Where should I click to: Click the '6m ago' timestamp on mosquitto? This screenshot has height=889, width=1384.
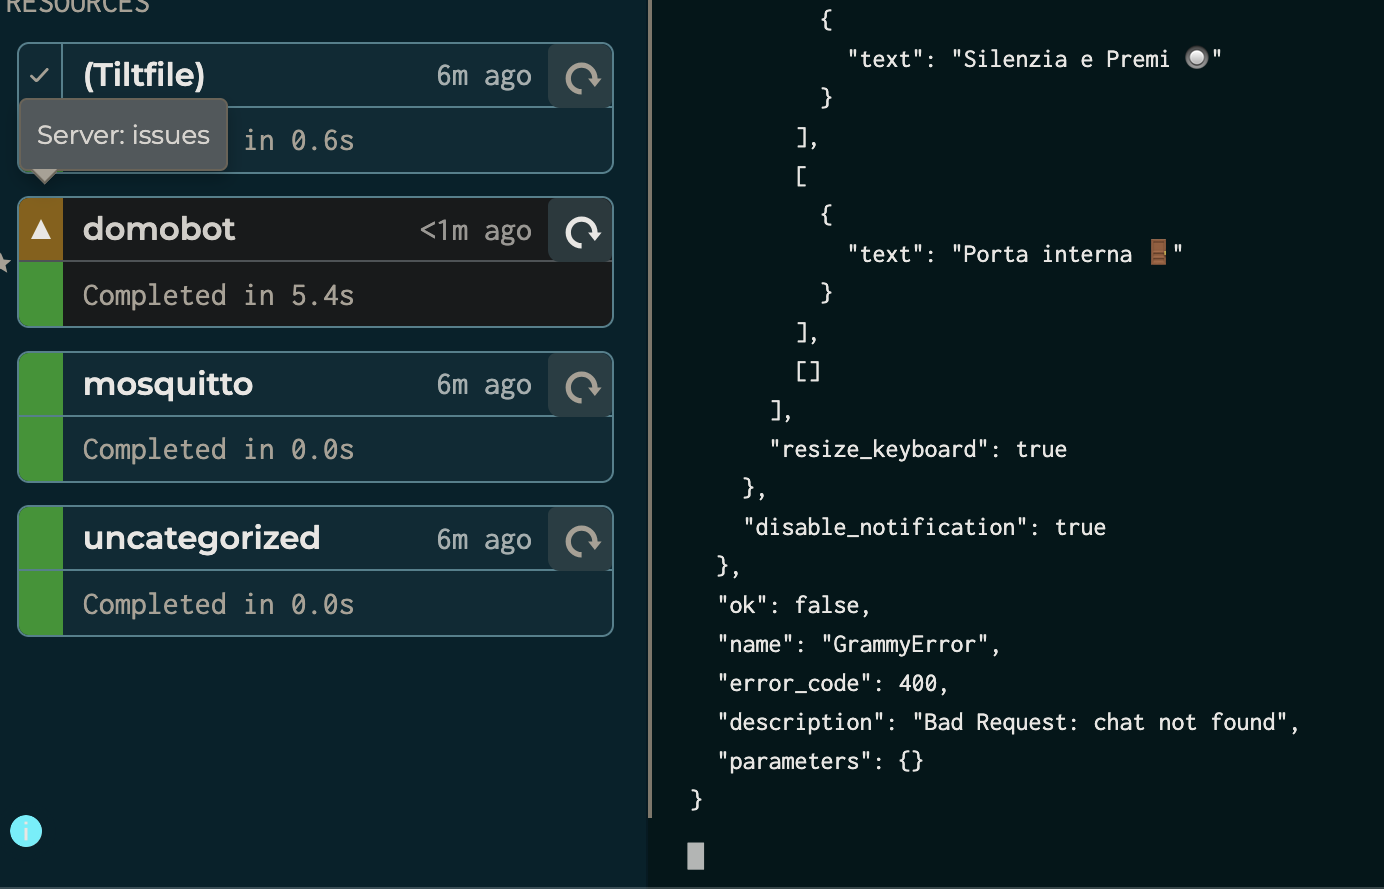coord(484,385)
